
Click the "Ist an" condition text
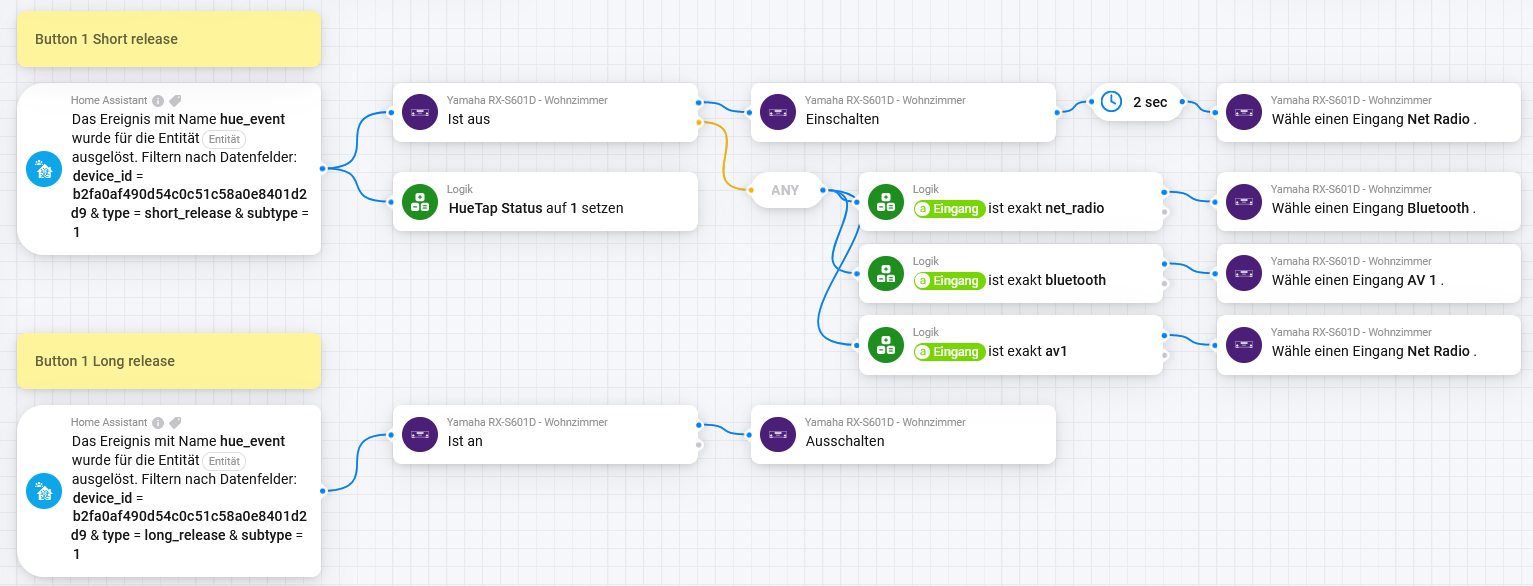pos(465,441)
